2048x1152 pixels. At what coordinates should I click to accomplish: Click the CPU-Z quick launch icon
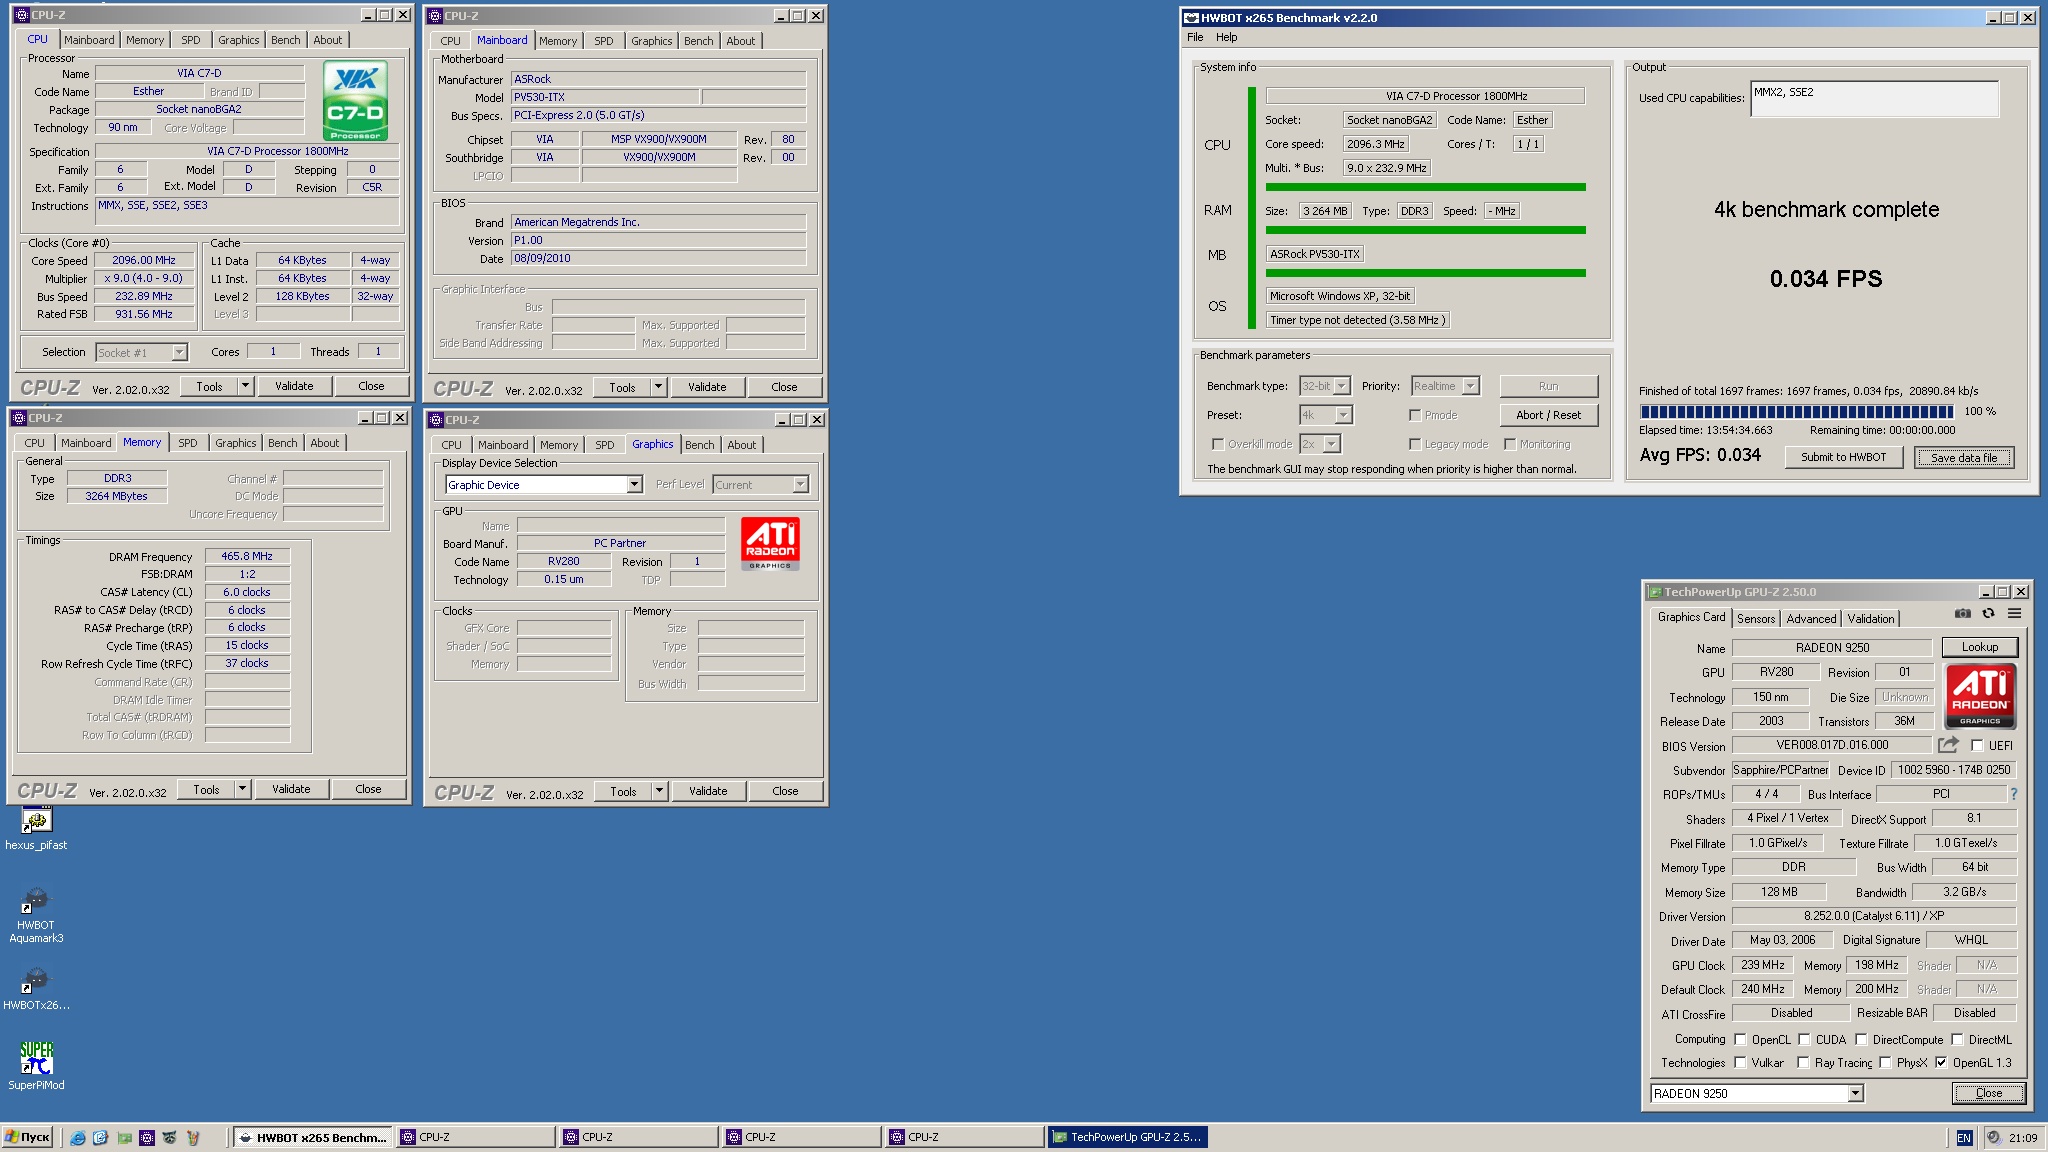[x=147, y=1137]
